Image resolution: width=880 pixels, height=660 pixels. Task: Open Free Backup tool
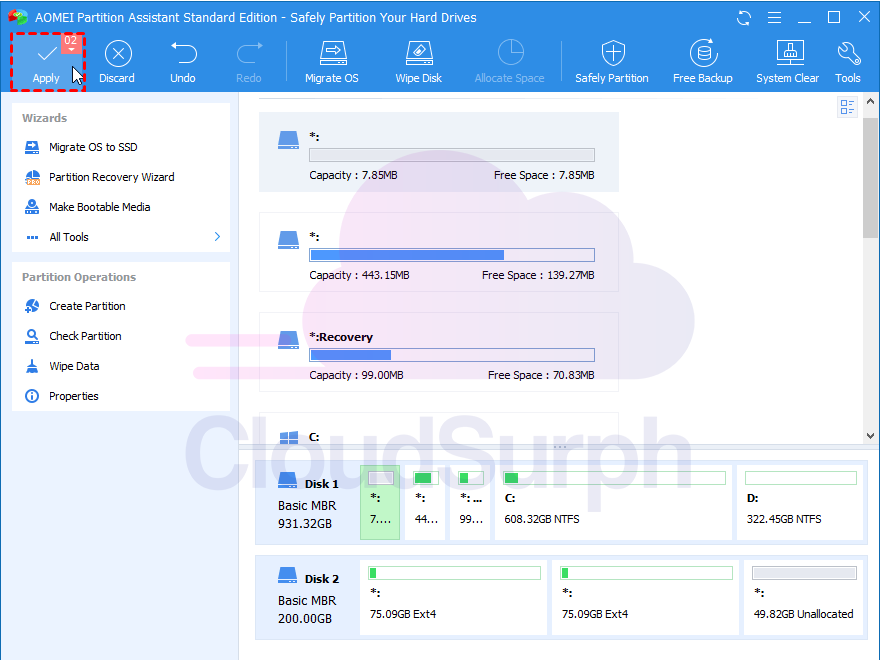point(703,62)
